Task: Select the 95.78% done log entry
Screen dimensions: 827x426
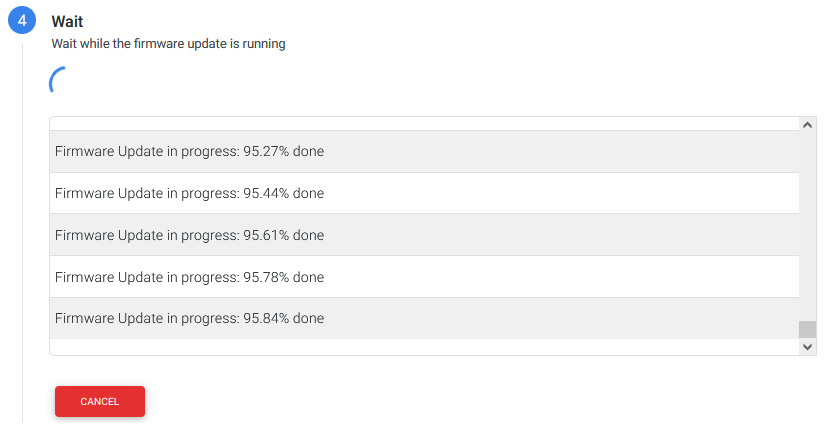Action: [x=189, y=277]
